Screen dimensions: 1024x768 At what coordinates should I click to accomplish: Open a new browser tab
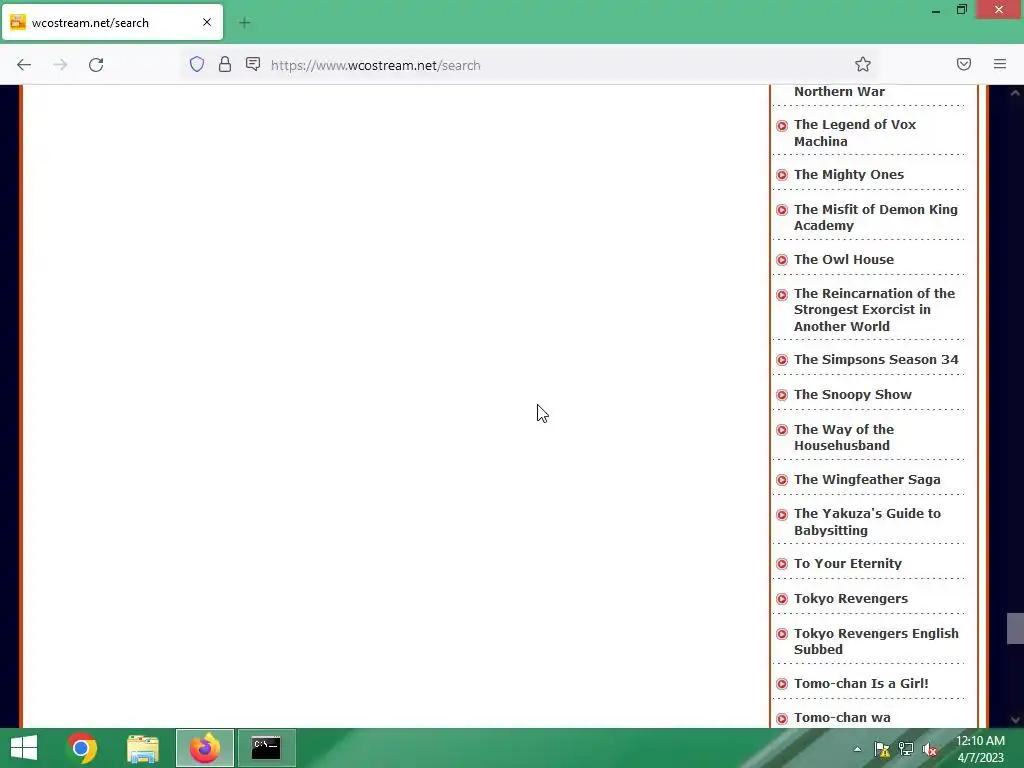[x=244, y=23]
